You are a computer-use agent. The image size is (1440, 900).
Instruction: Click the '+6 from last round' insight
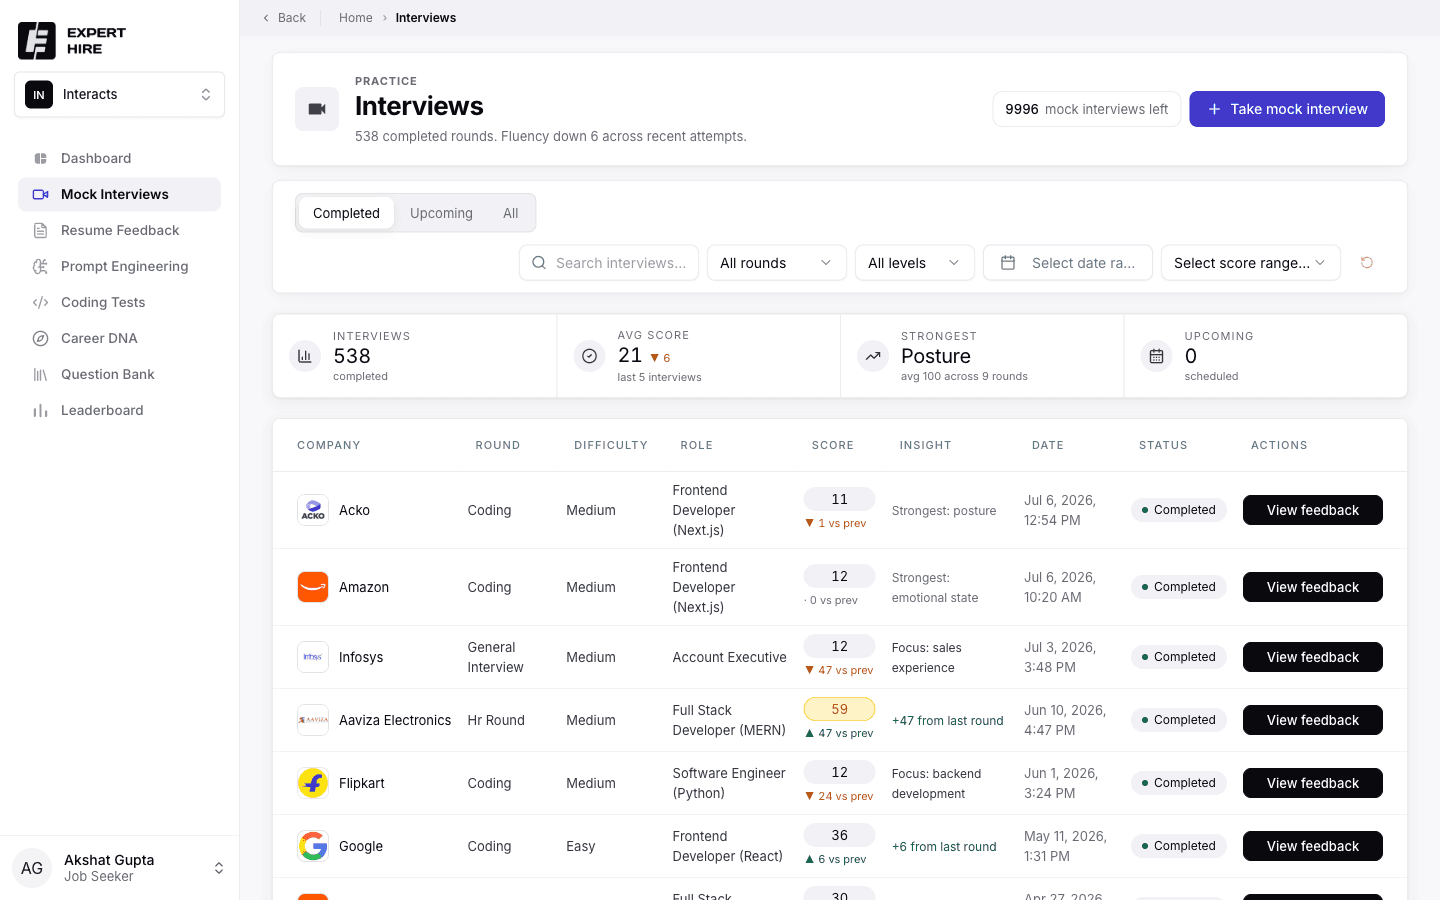[944, 846]
